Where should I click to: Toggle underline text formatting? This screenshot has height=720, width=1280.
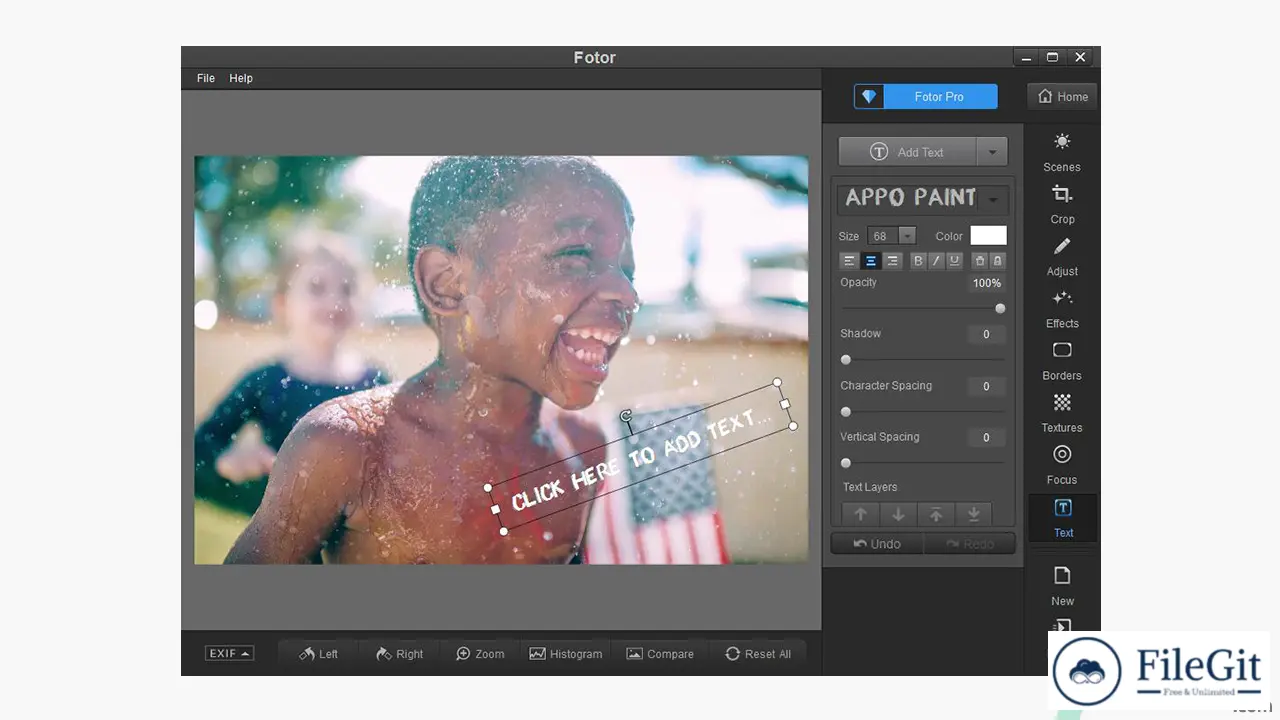(x=954, y=261)
